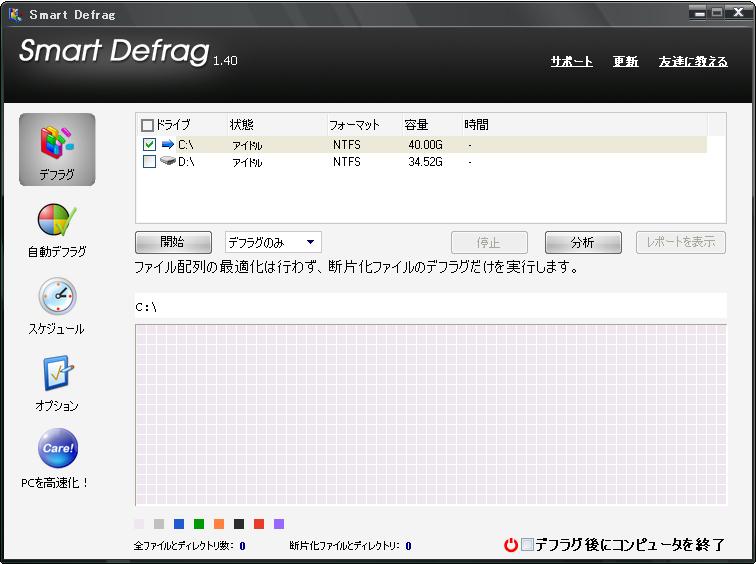Open the デフラグのみ mode dropdown

tap(273, 242)
